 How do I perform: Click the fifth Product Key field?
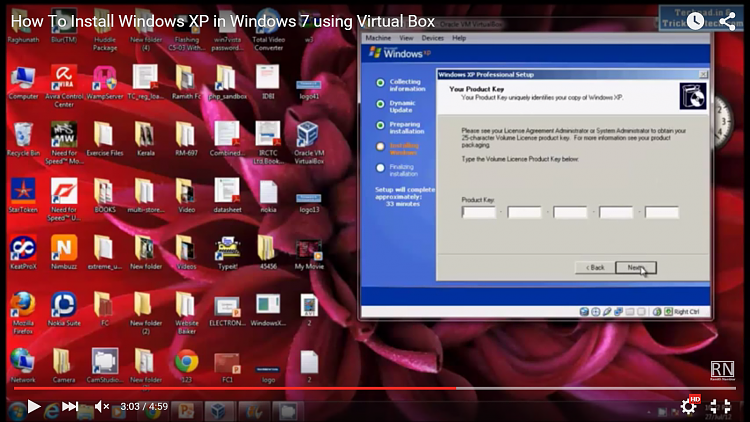pos(662,212)
